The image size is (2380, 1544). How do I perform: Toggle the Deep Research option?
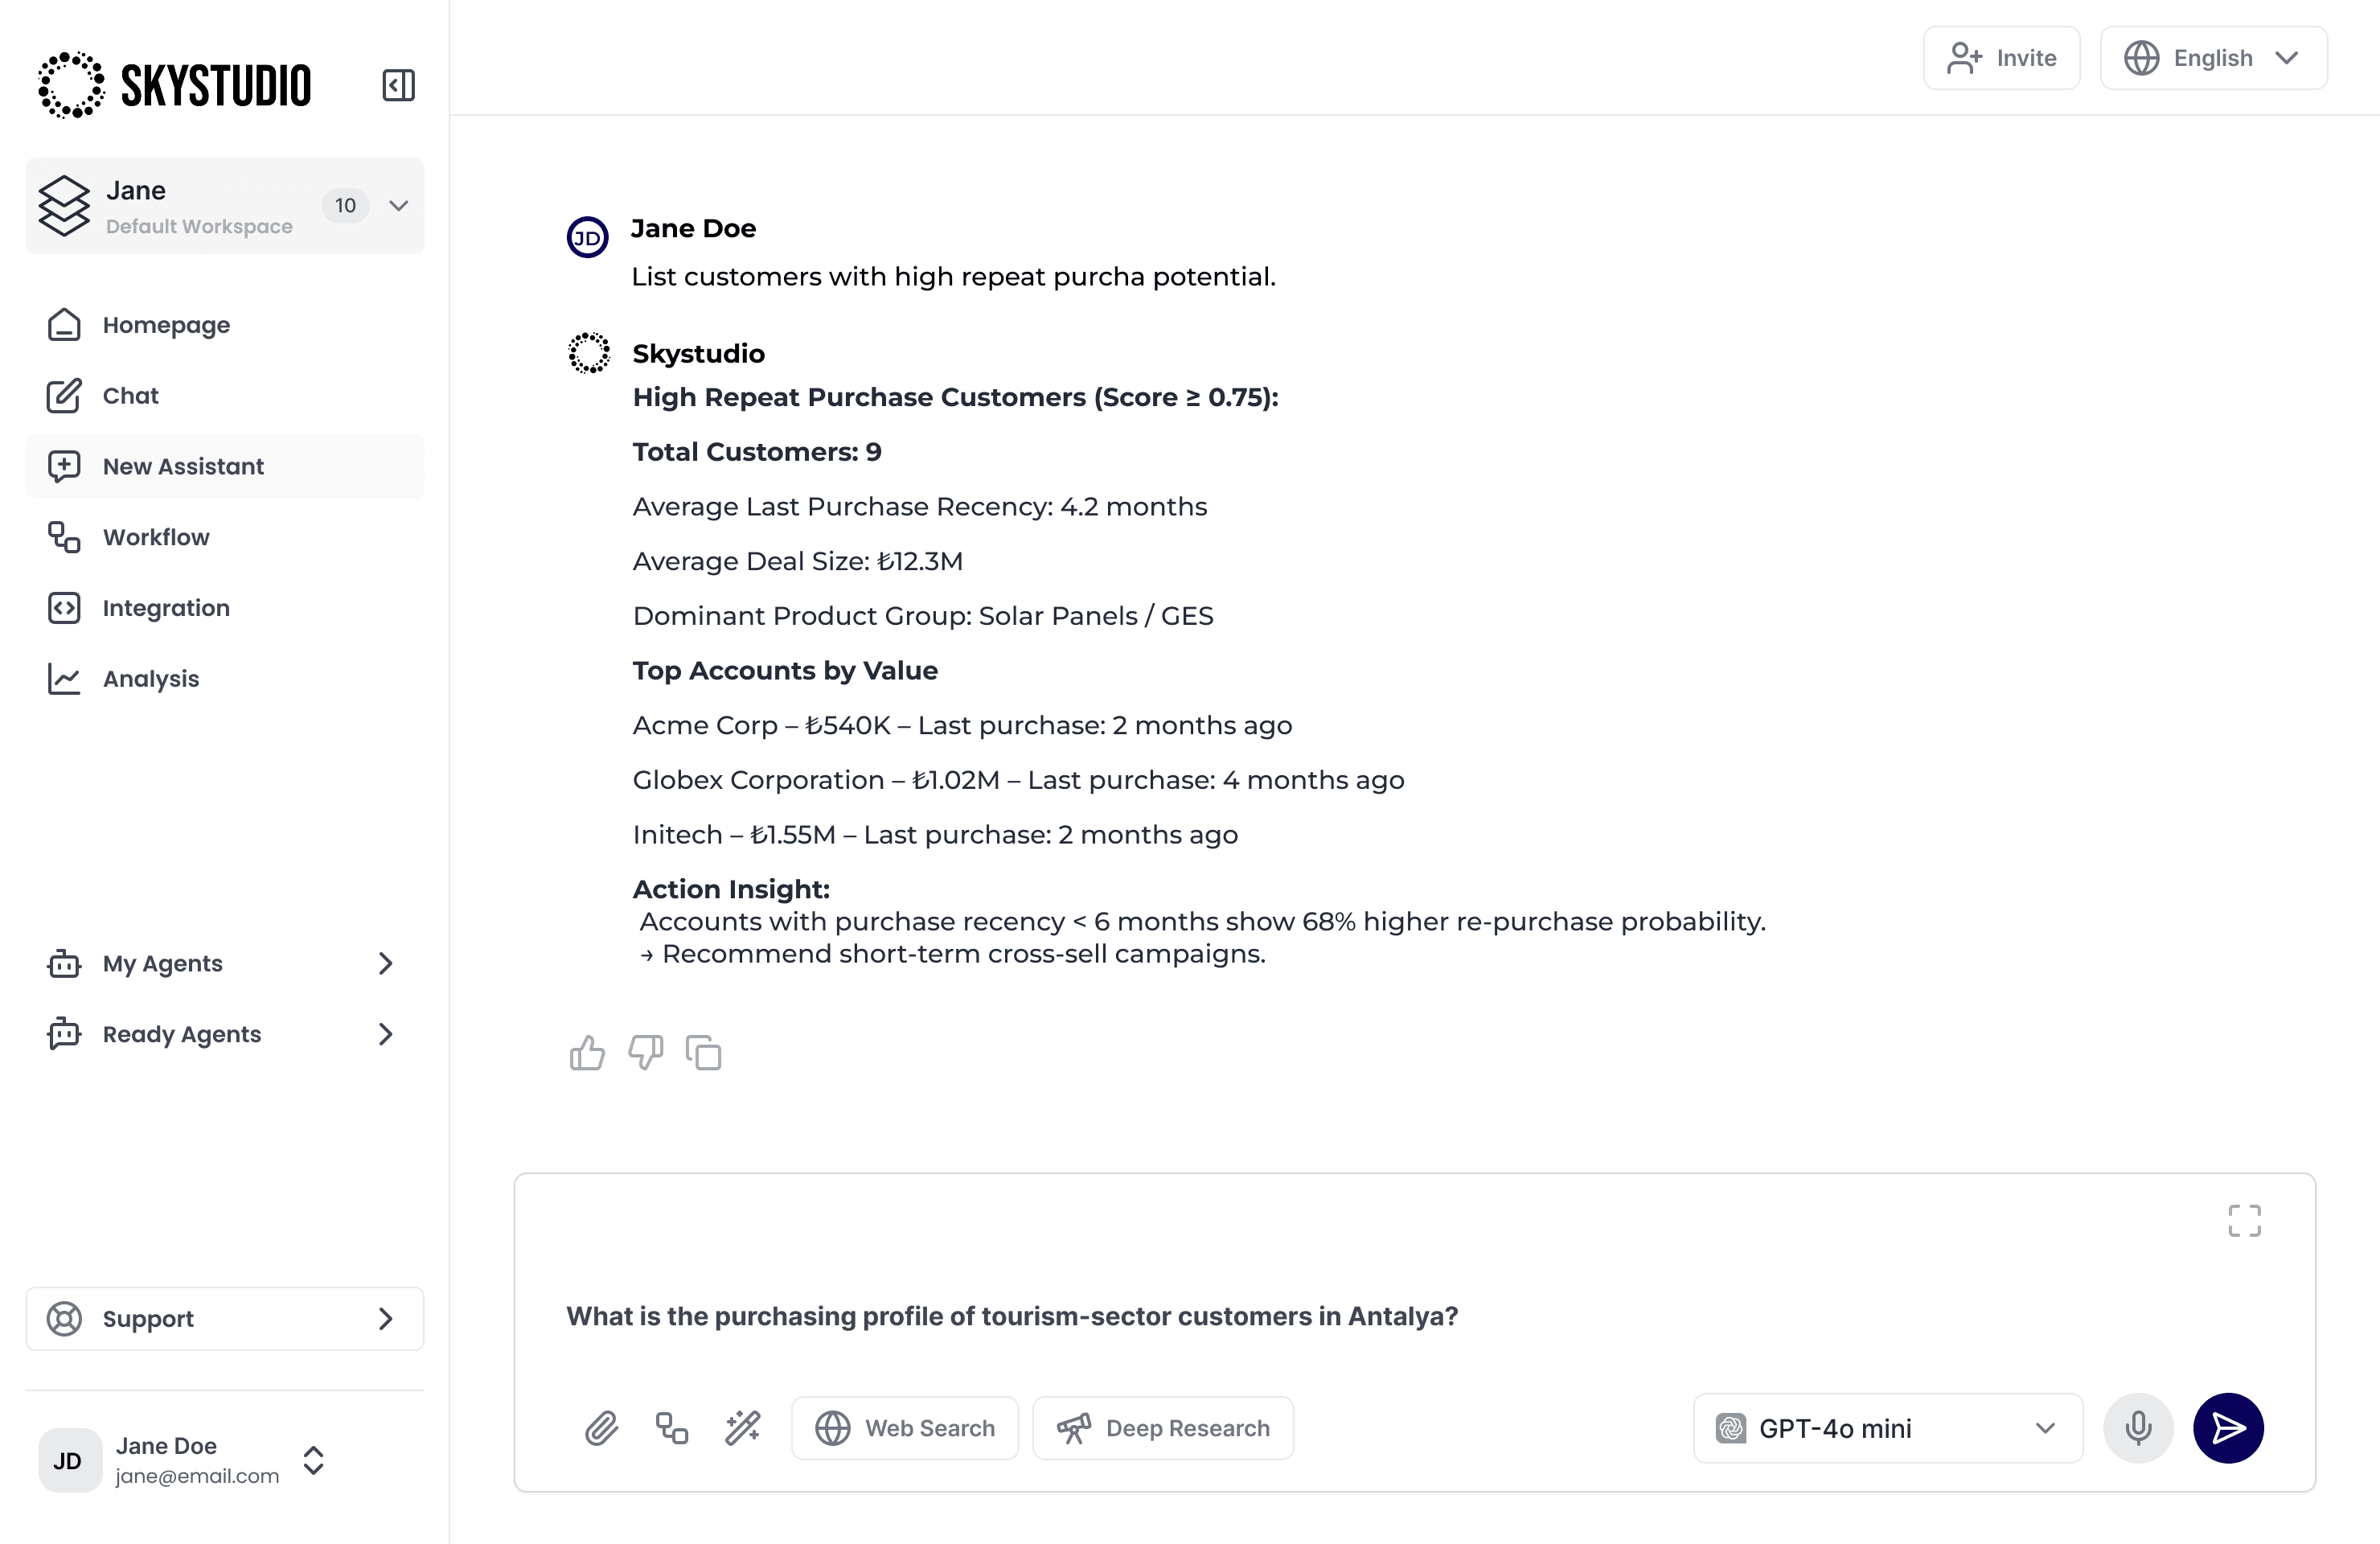(1163, 1428)
